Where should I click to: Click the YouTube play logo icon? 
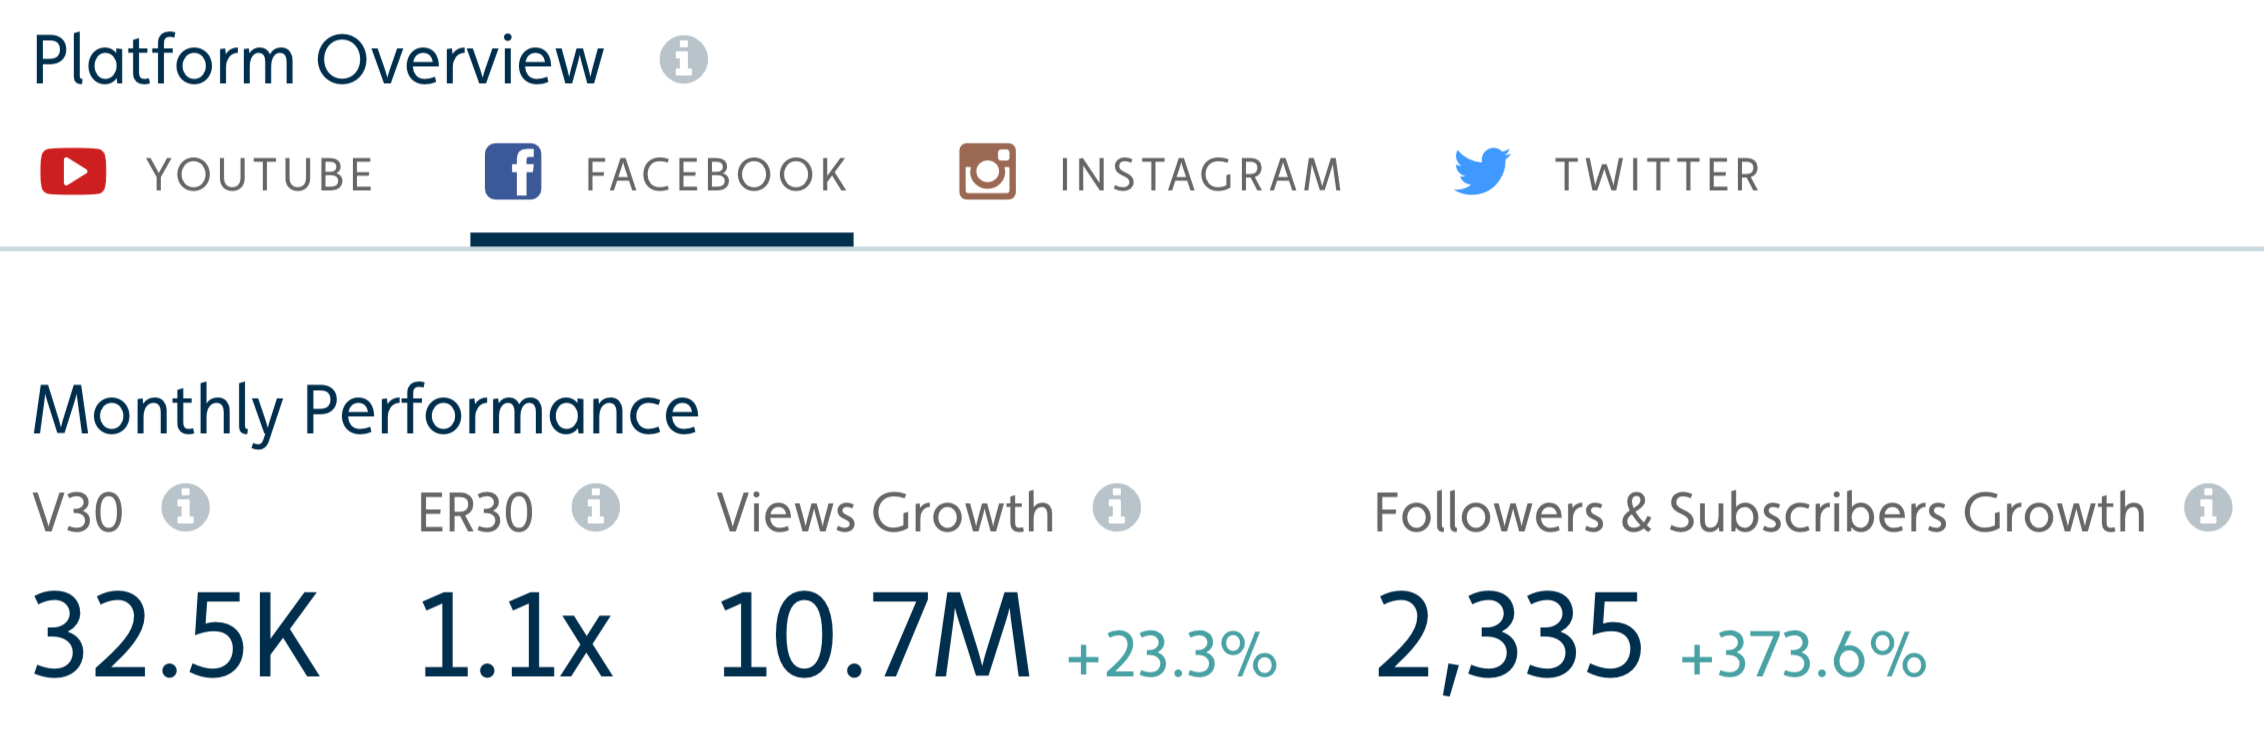73,172
